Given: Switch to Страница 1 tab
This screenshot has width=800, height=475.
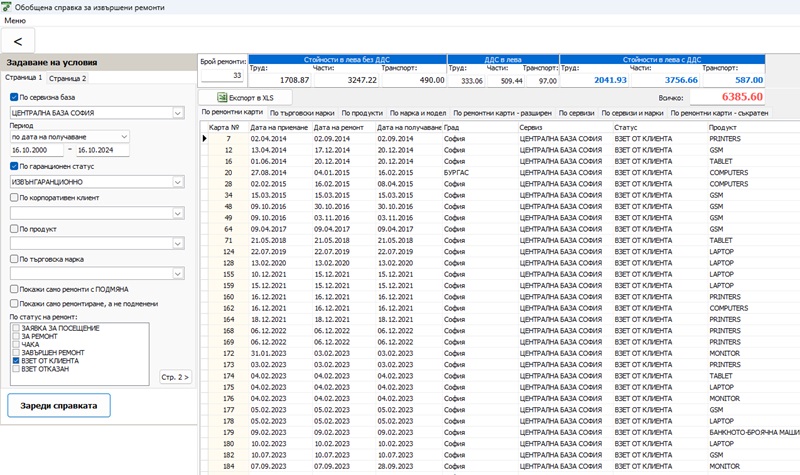Looking at the screenshot, I should 23,78.
